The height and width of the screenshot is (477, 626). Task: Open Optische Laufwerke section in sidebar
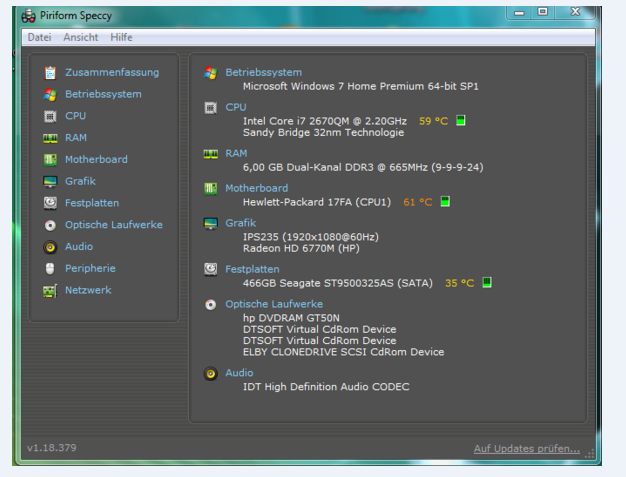pos(114,225)
